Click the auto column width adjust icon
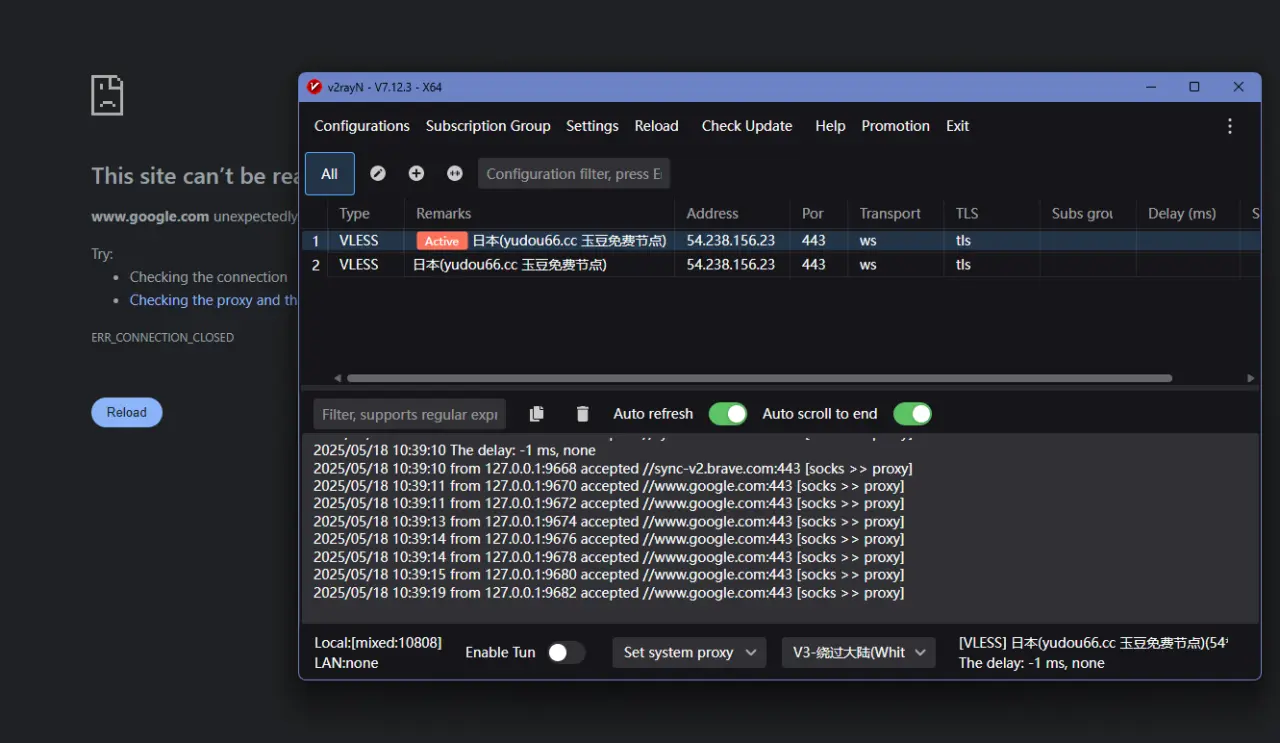Image resolution: width=1280 pixels, height=743 pixels. coord(455,173)
